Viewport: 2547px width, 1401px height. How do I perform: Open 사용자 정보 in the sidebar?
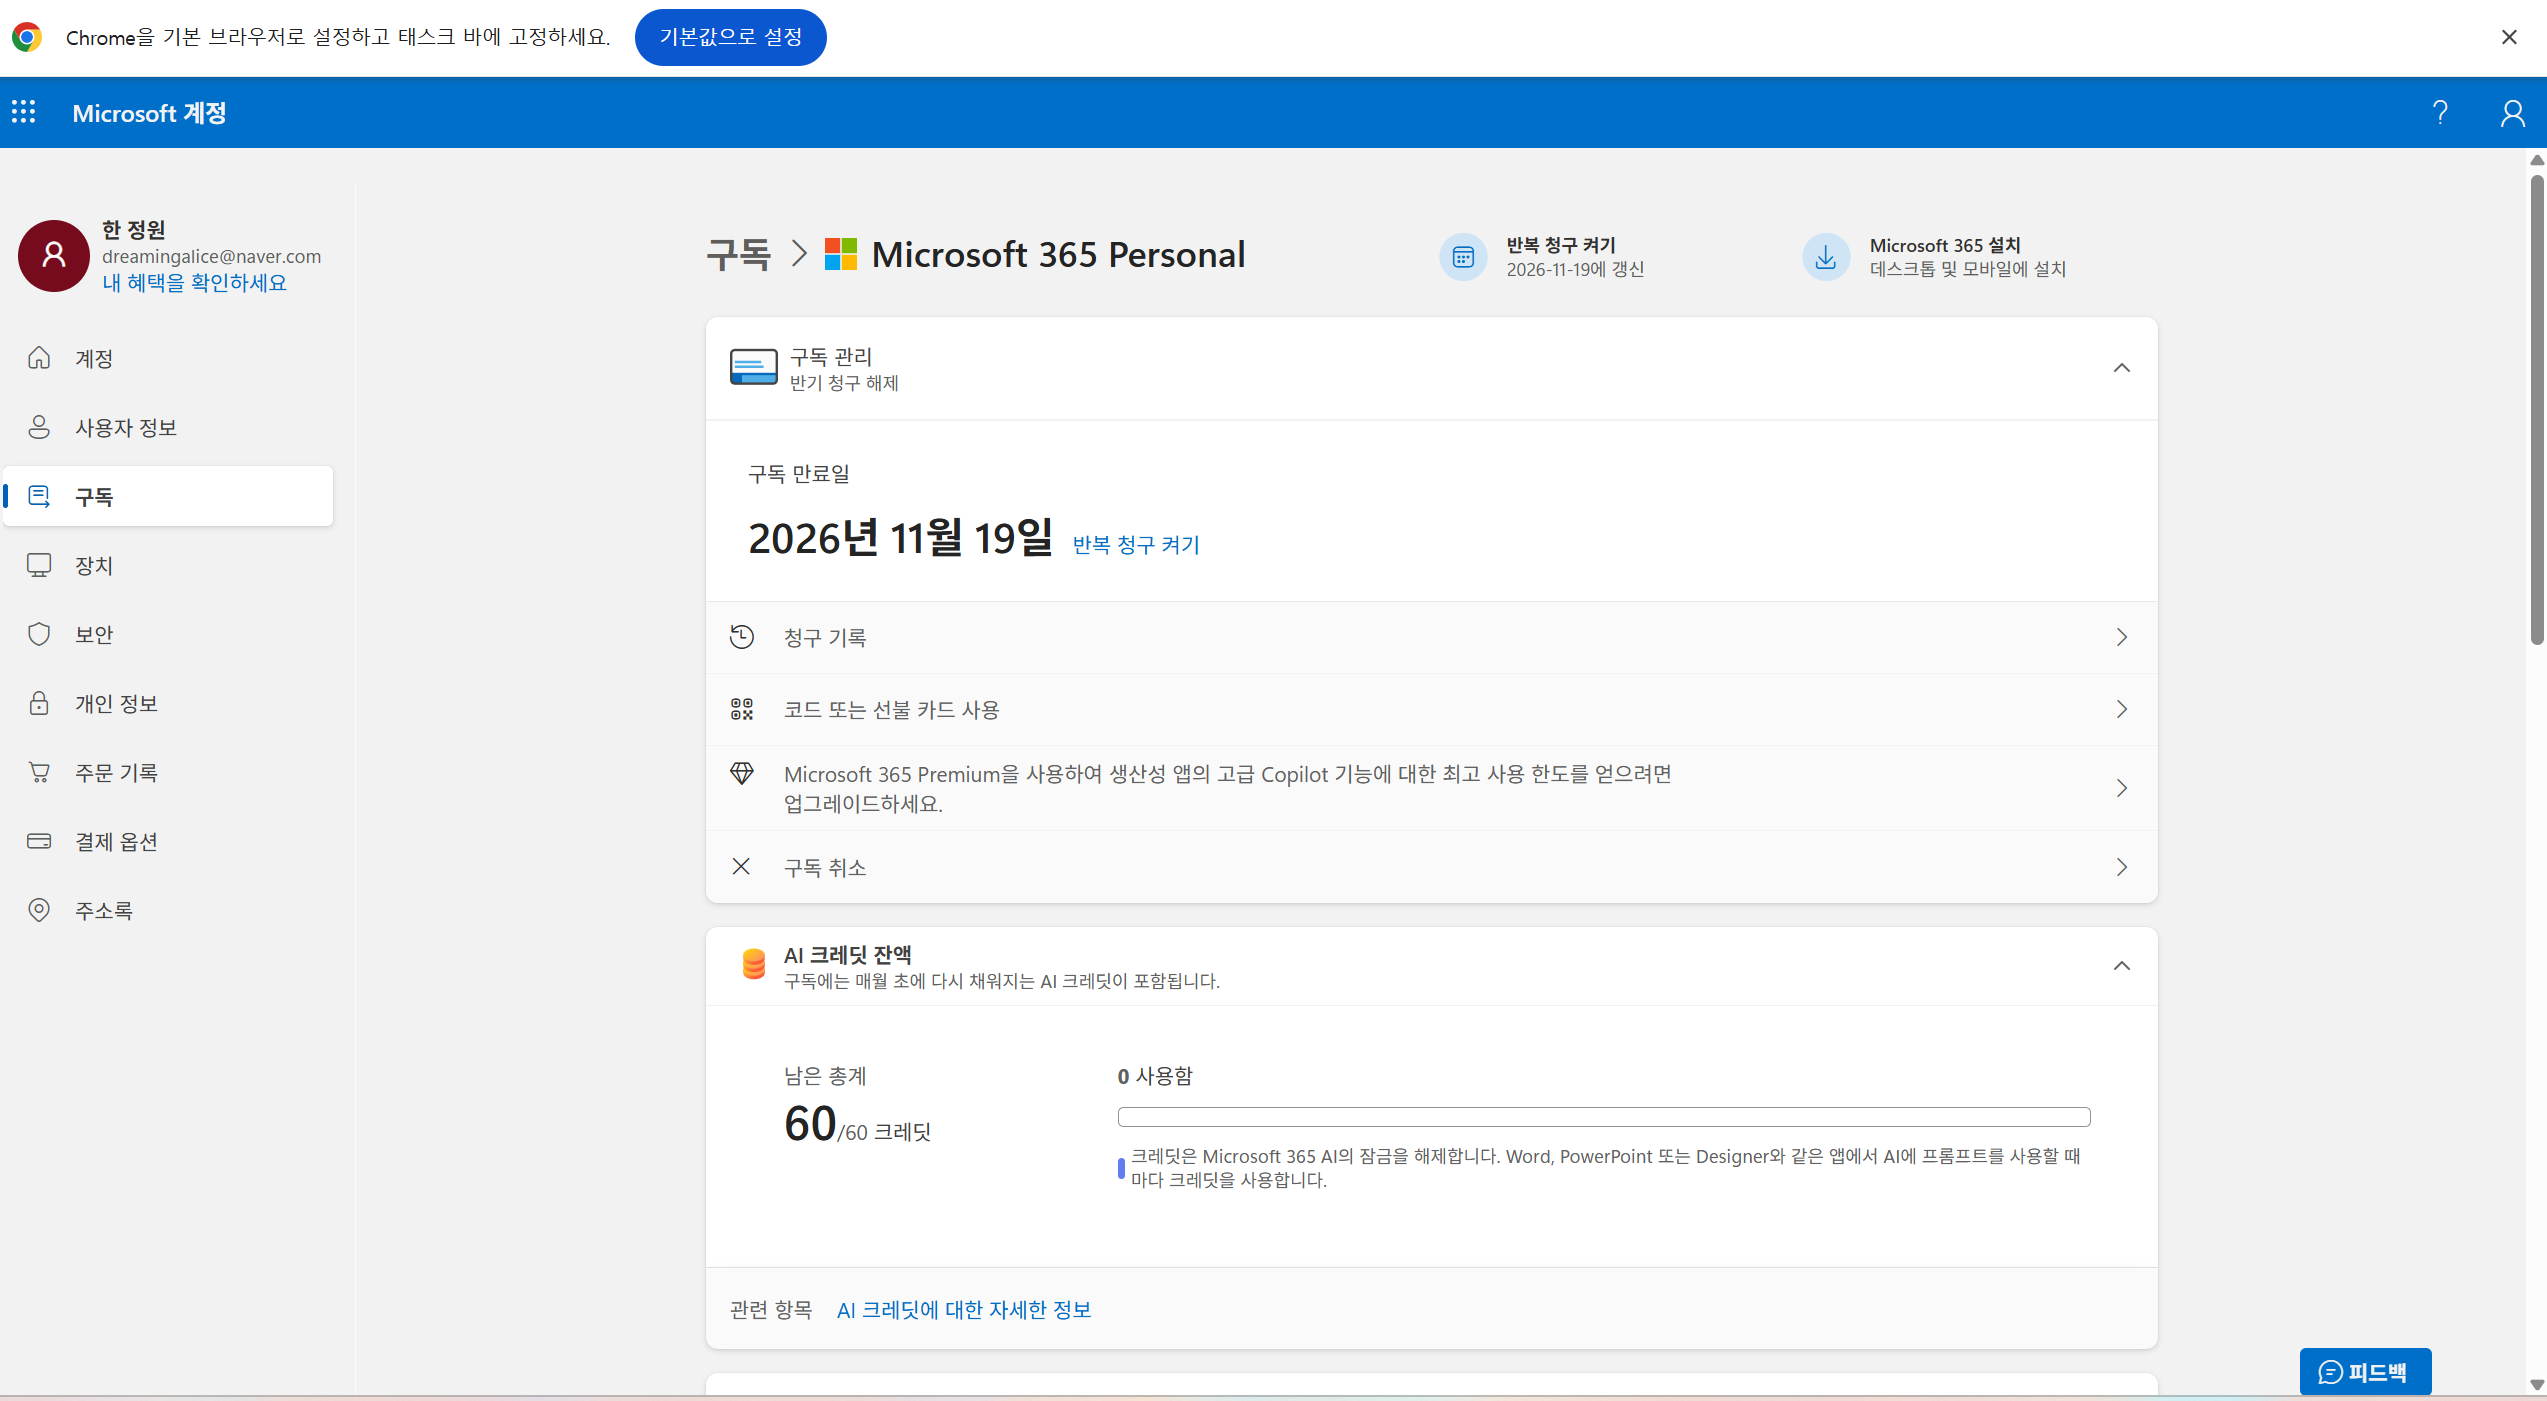(x=168, y=427)
